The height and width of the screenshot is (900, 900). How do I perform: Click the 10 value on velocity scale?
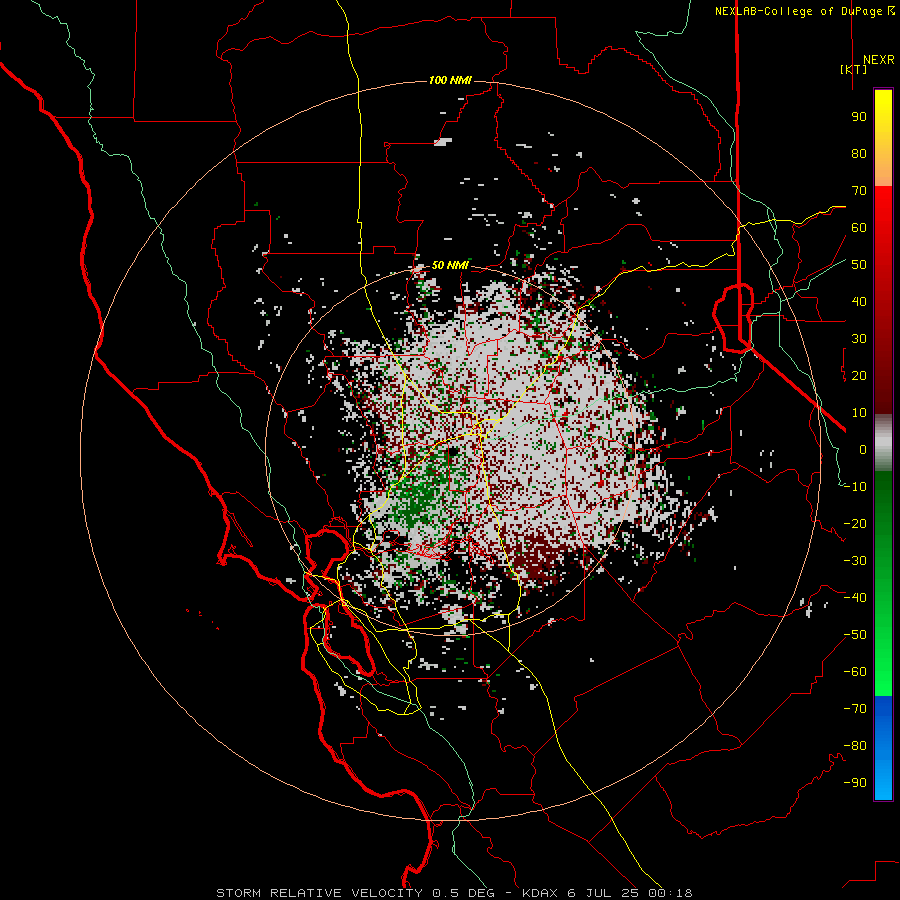click(859, 413)
